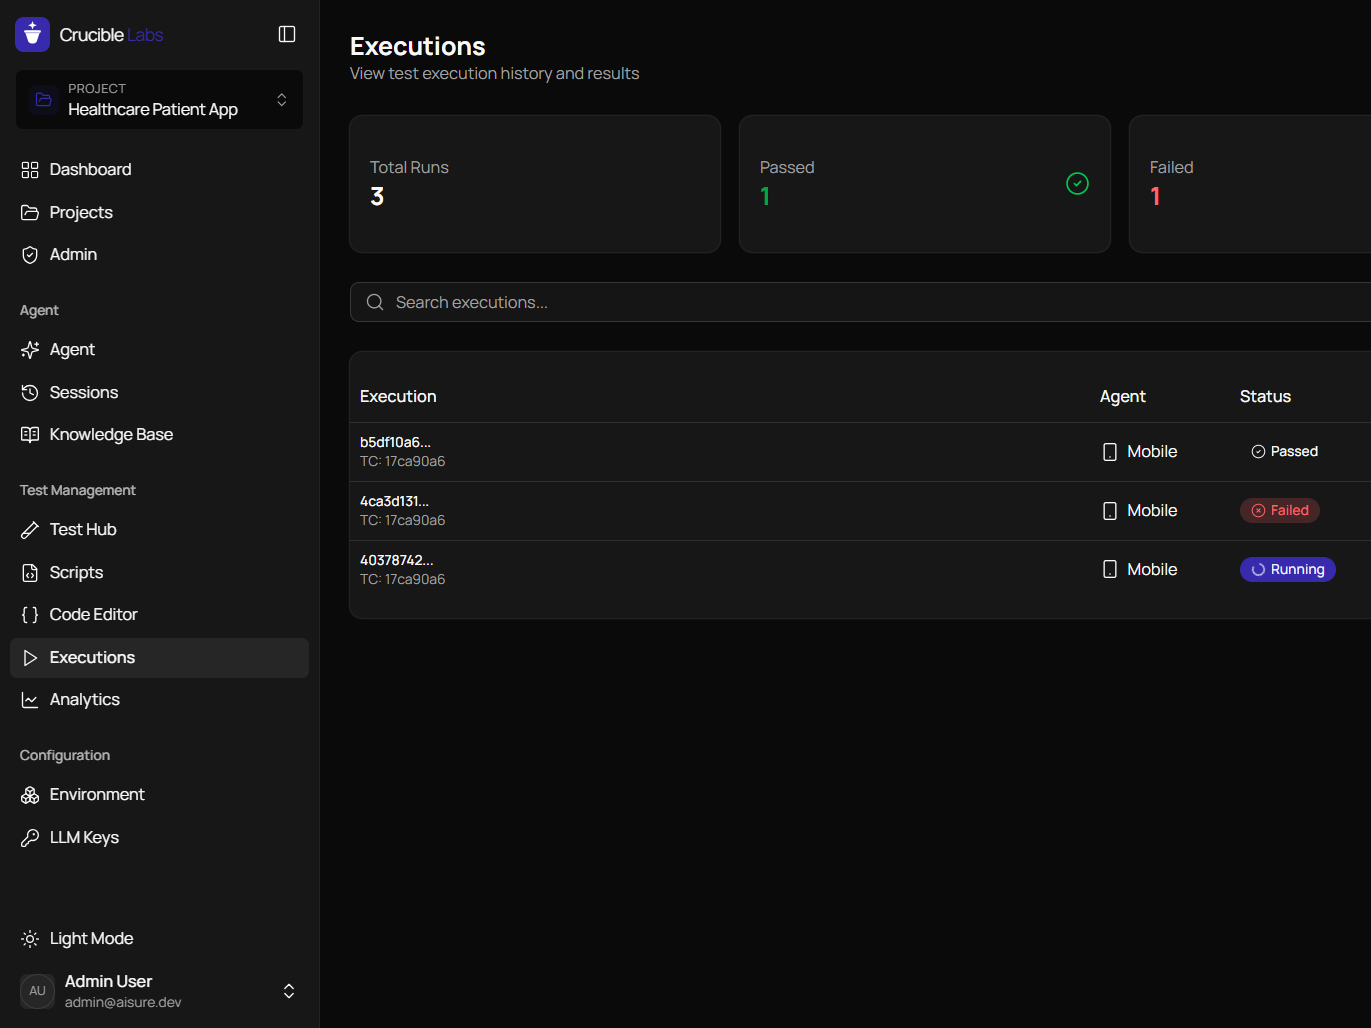Open the Healthcare Patient App project selector

click(159, 99)
